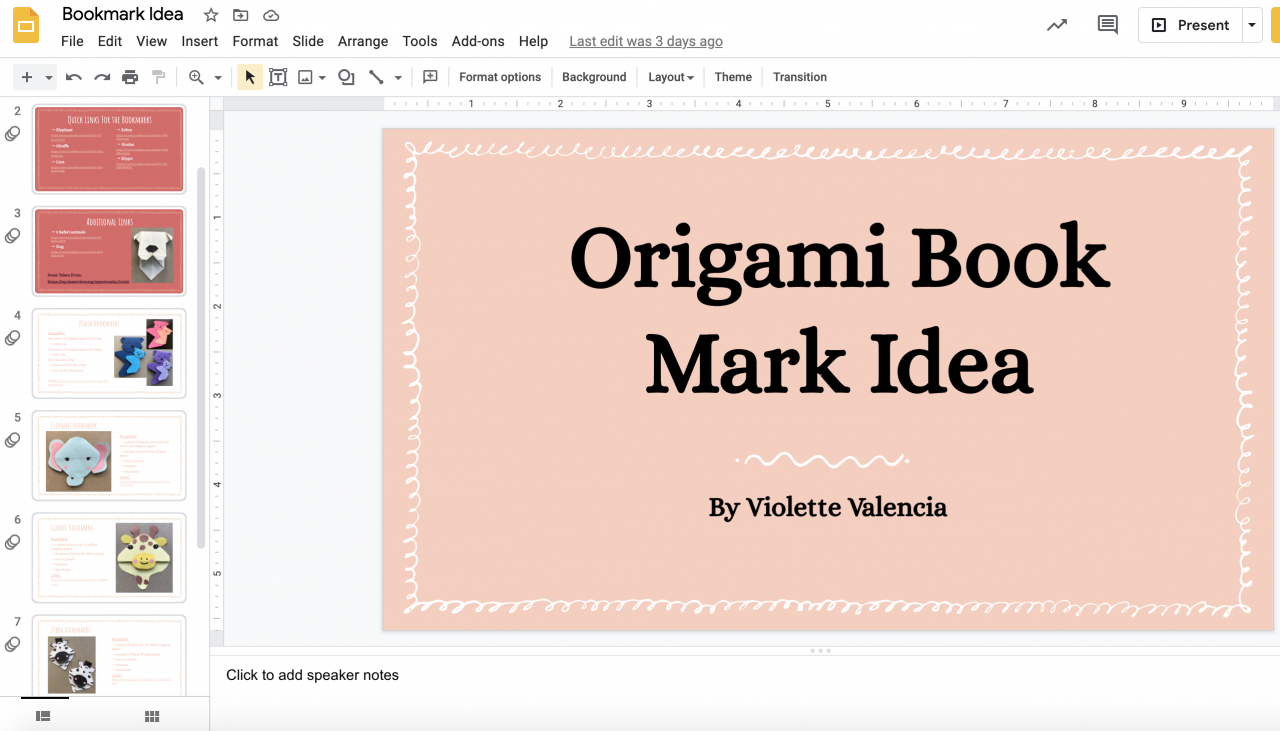This screenshot has height=731, width=1280.
Task: Select the Text box tool
Action: (278, 77)
